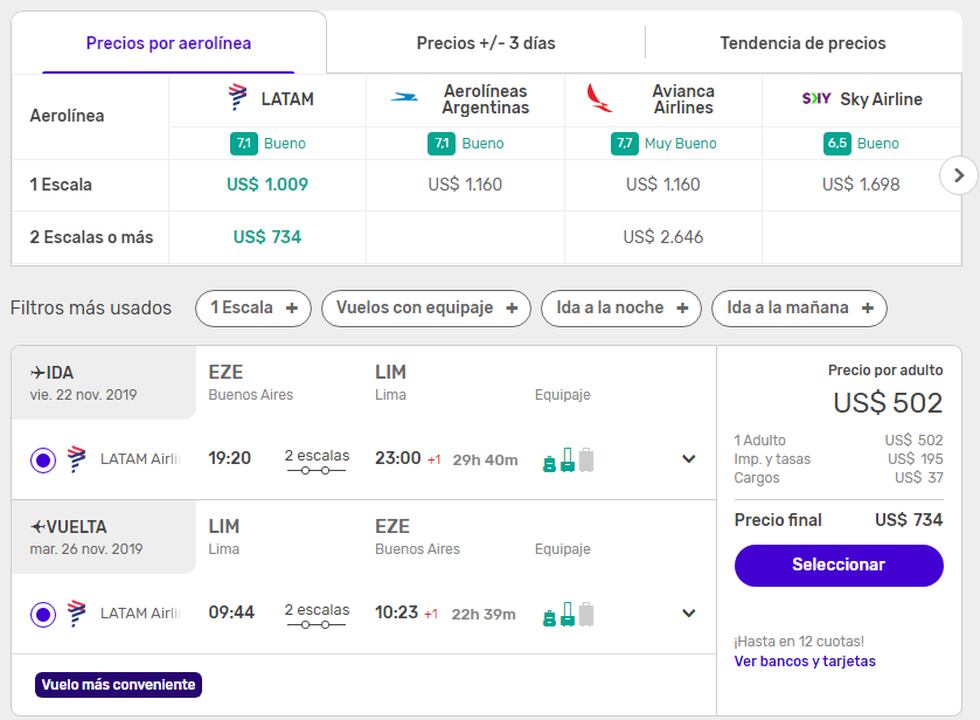Screen dimensions: 980x720
Task: Click the Aerolíneas Argentinas logo icon
Action: (405, 98)
